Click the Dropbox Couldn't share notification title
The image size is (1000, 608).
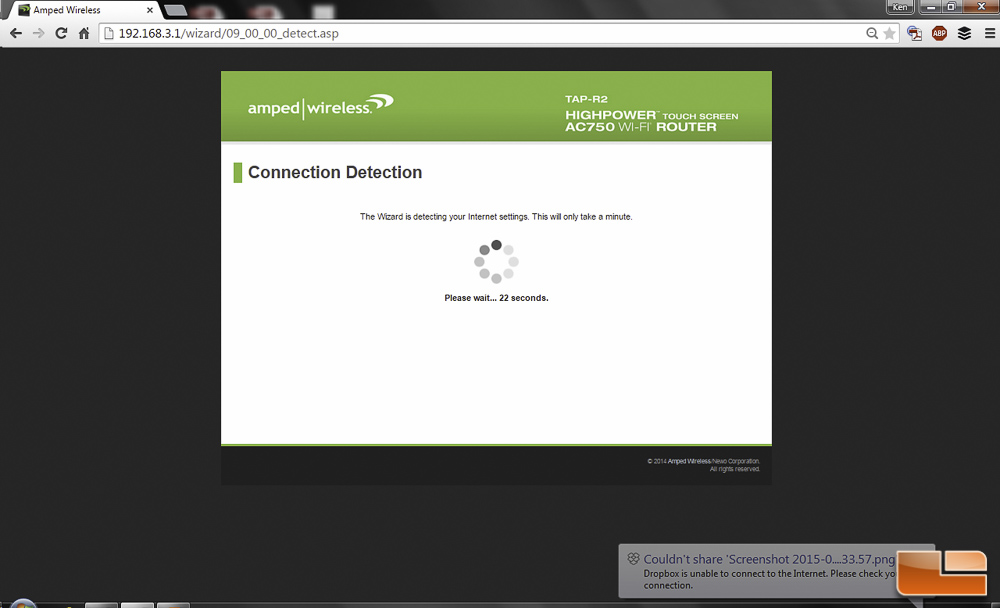point(769,560)
